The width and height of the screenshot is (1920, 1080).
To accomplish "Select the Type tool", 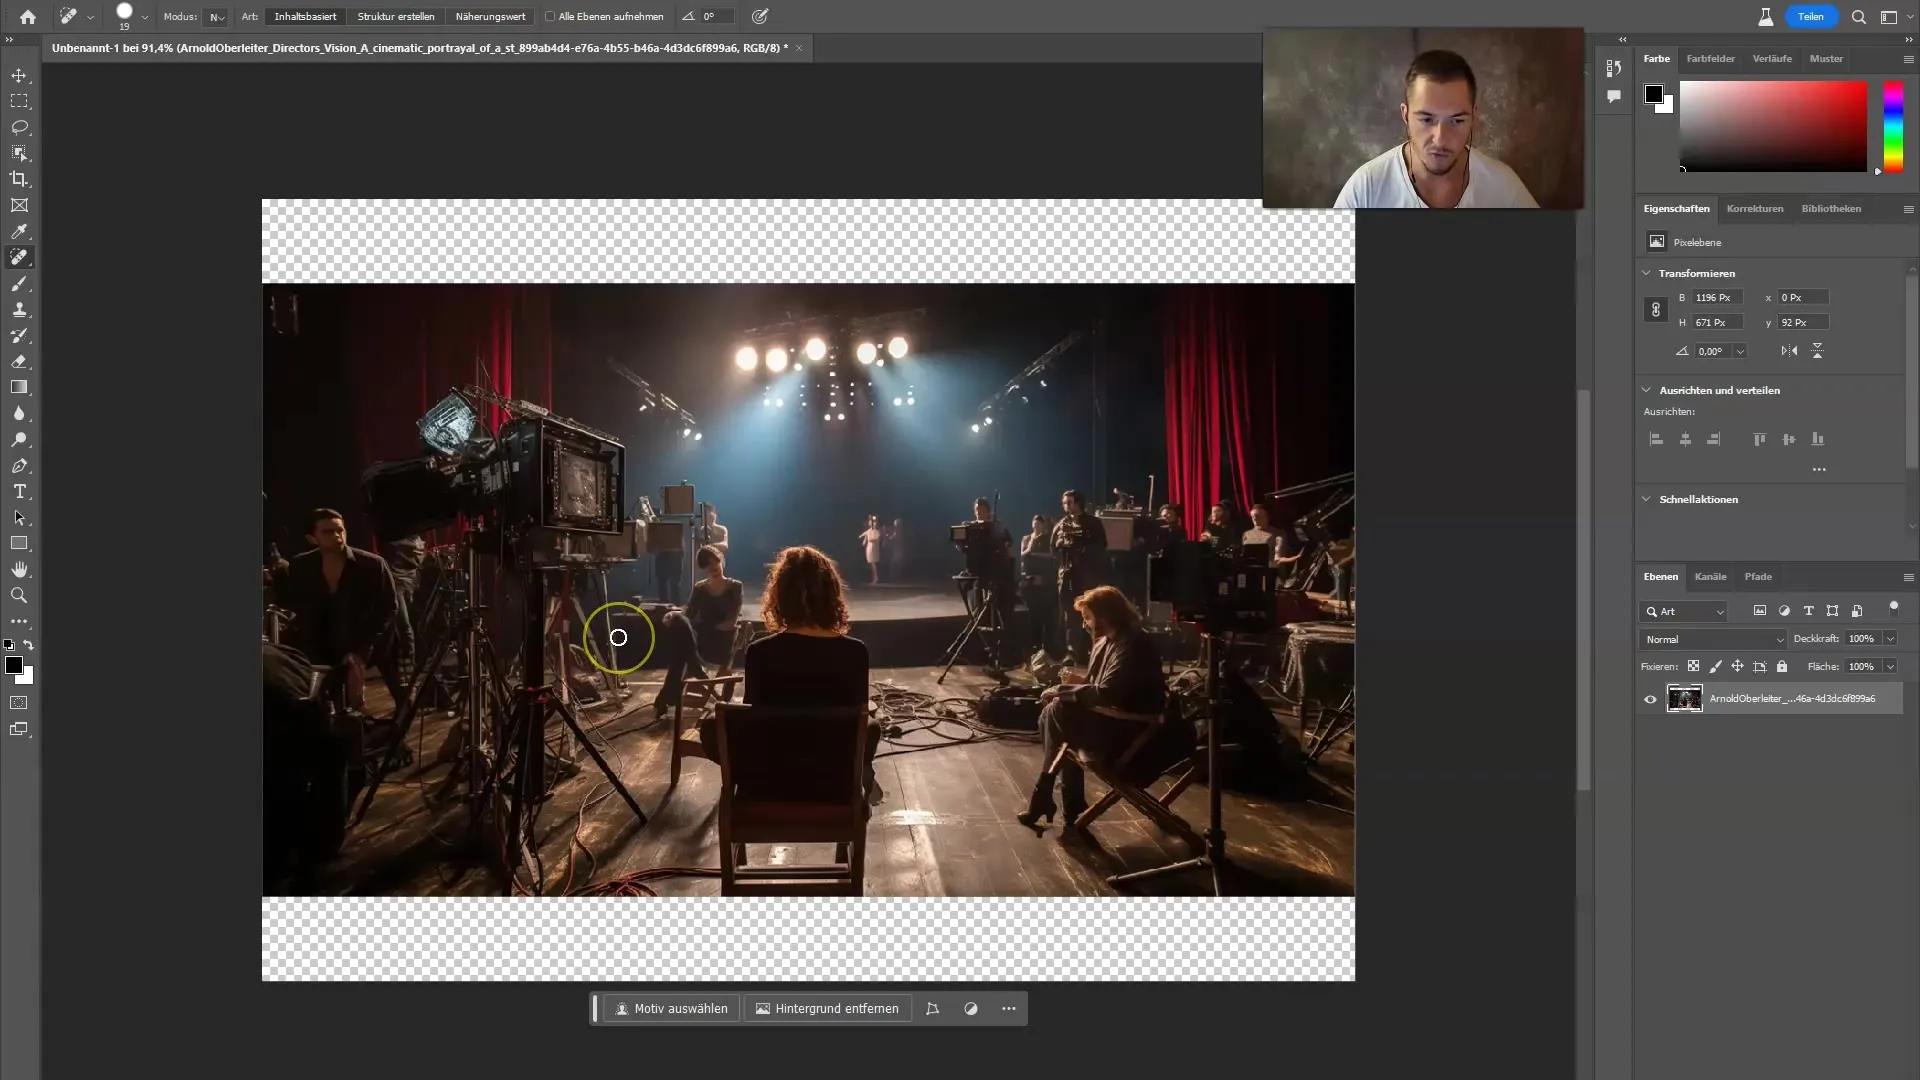I will tap(18, 492).
